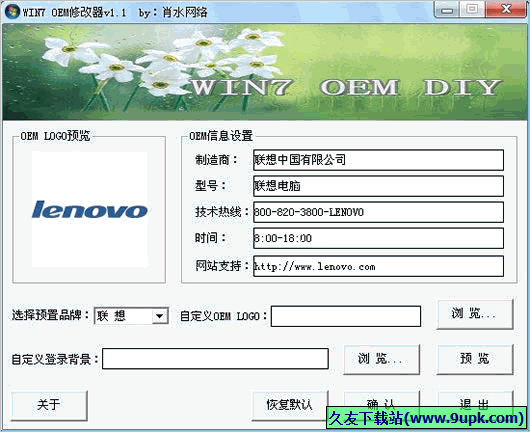This screenshot has width=530, height=432.
Task: Click the OEM LOGO预览 group label
Action: pyautogui.click(x=55, y=136)
